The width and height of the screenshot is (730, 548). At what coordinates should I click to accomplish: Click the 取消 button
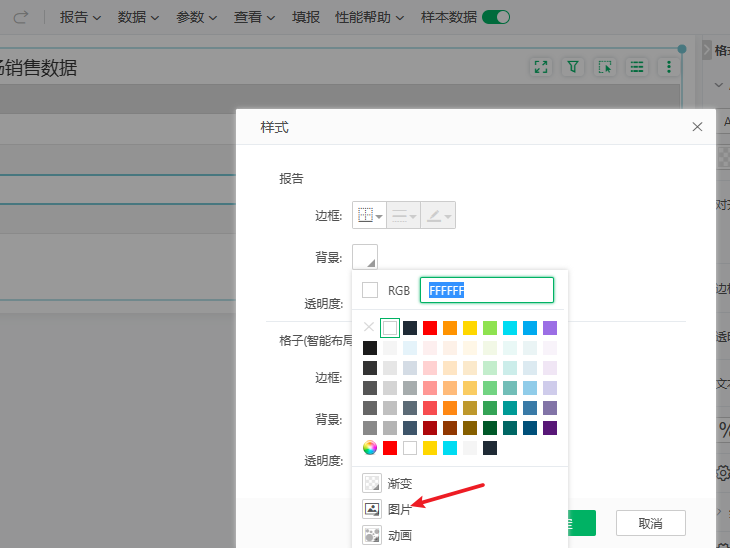pos(650,523)
